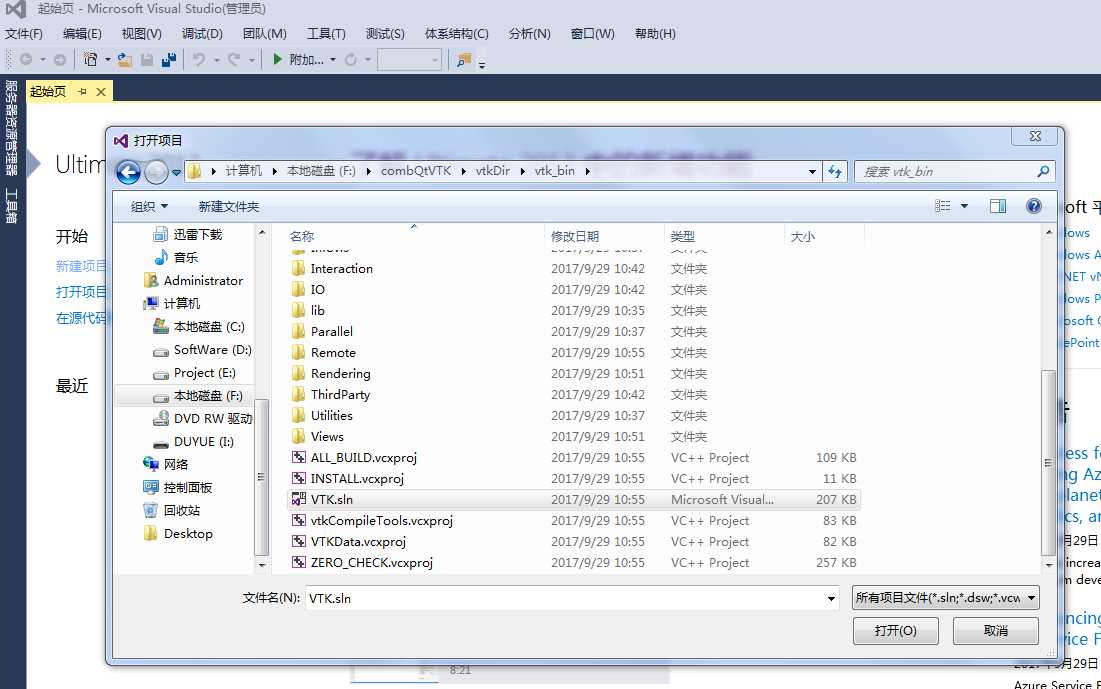Select Local Disk (C:) in tree
1101x689 pixels.
tap(198, 327)
